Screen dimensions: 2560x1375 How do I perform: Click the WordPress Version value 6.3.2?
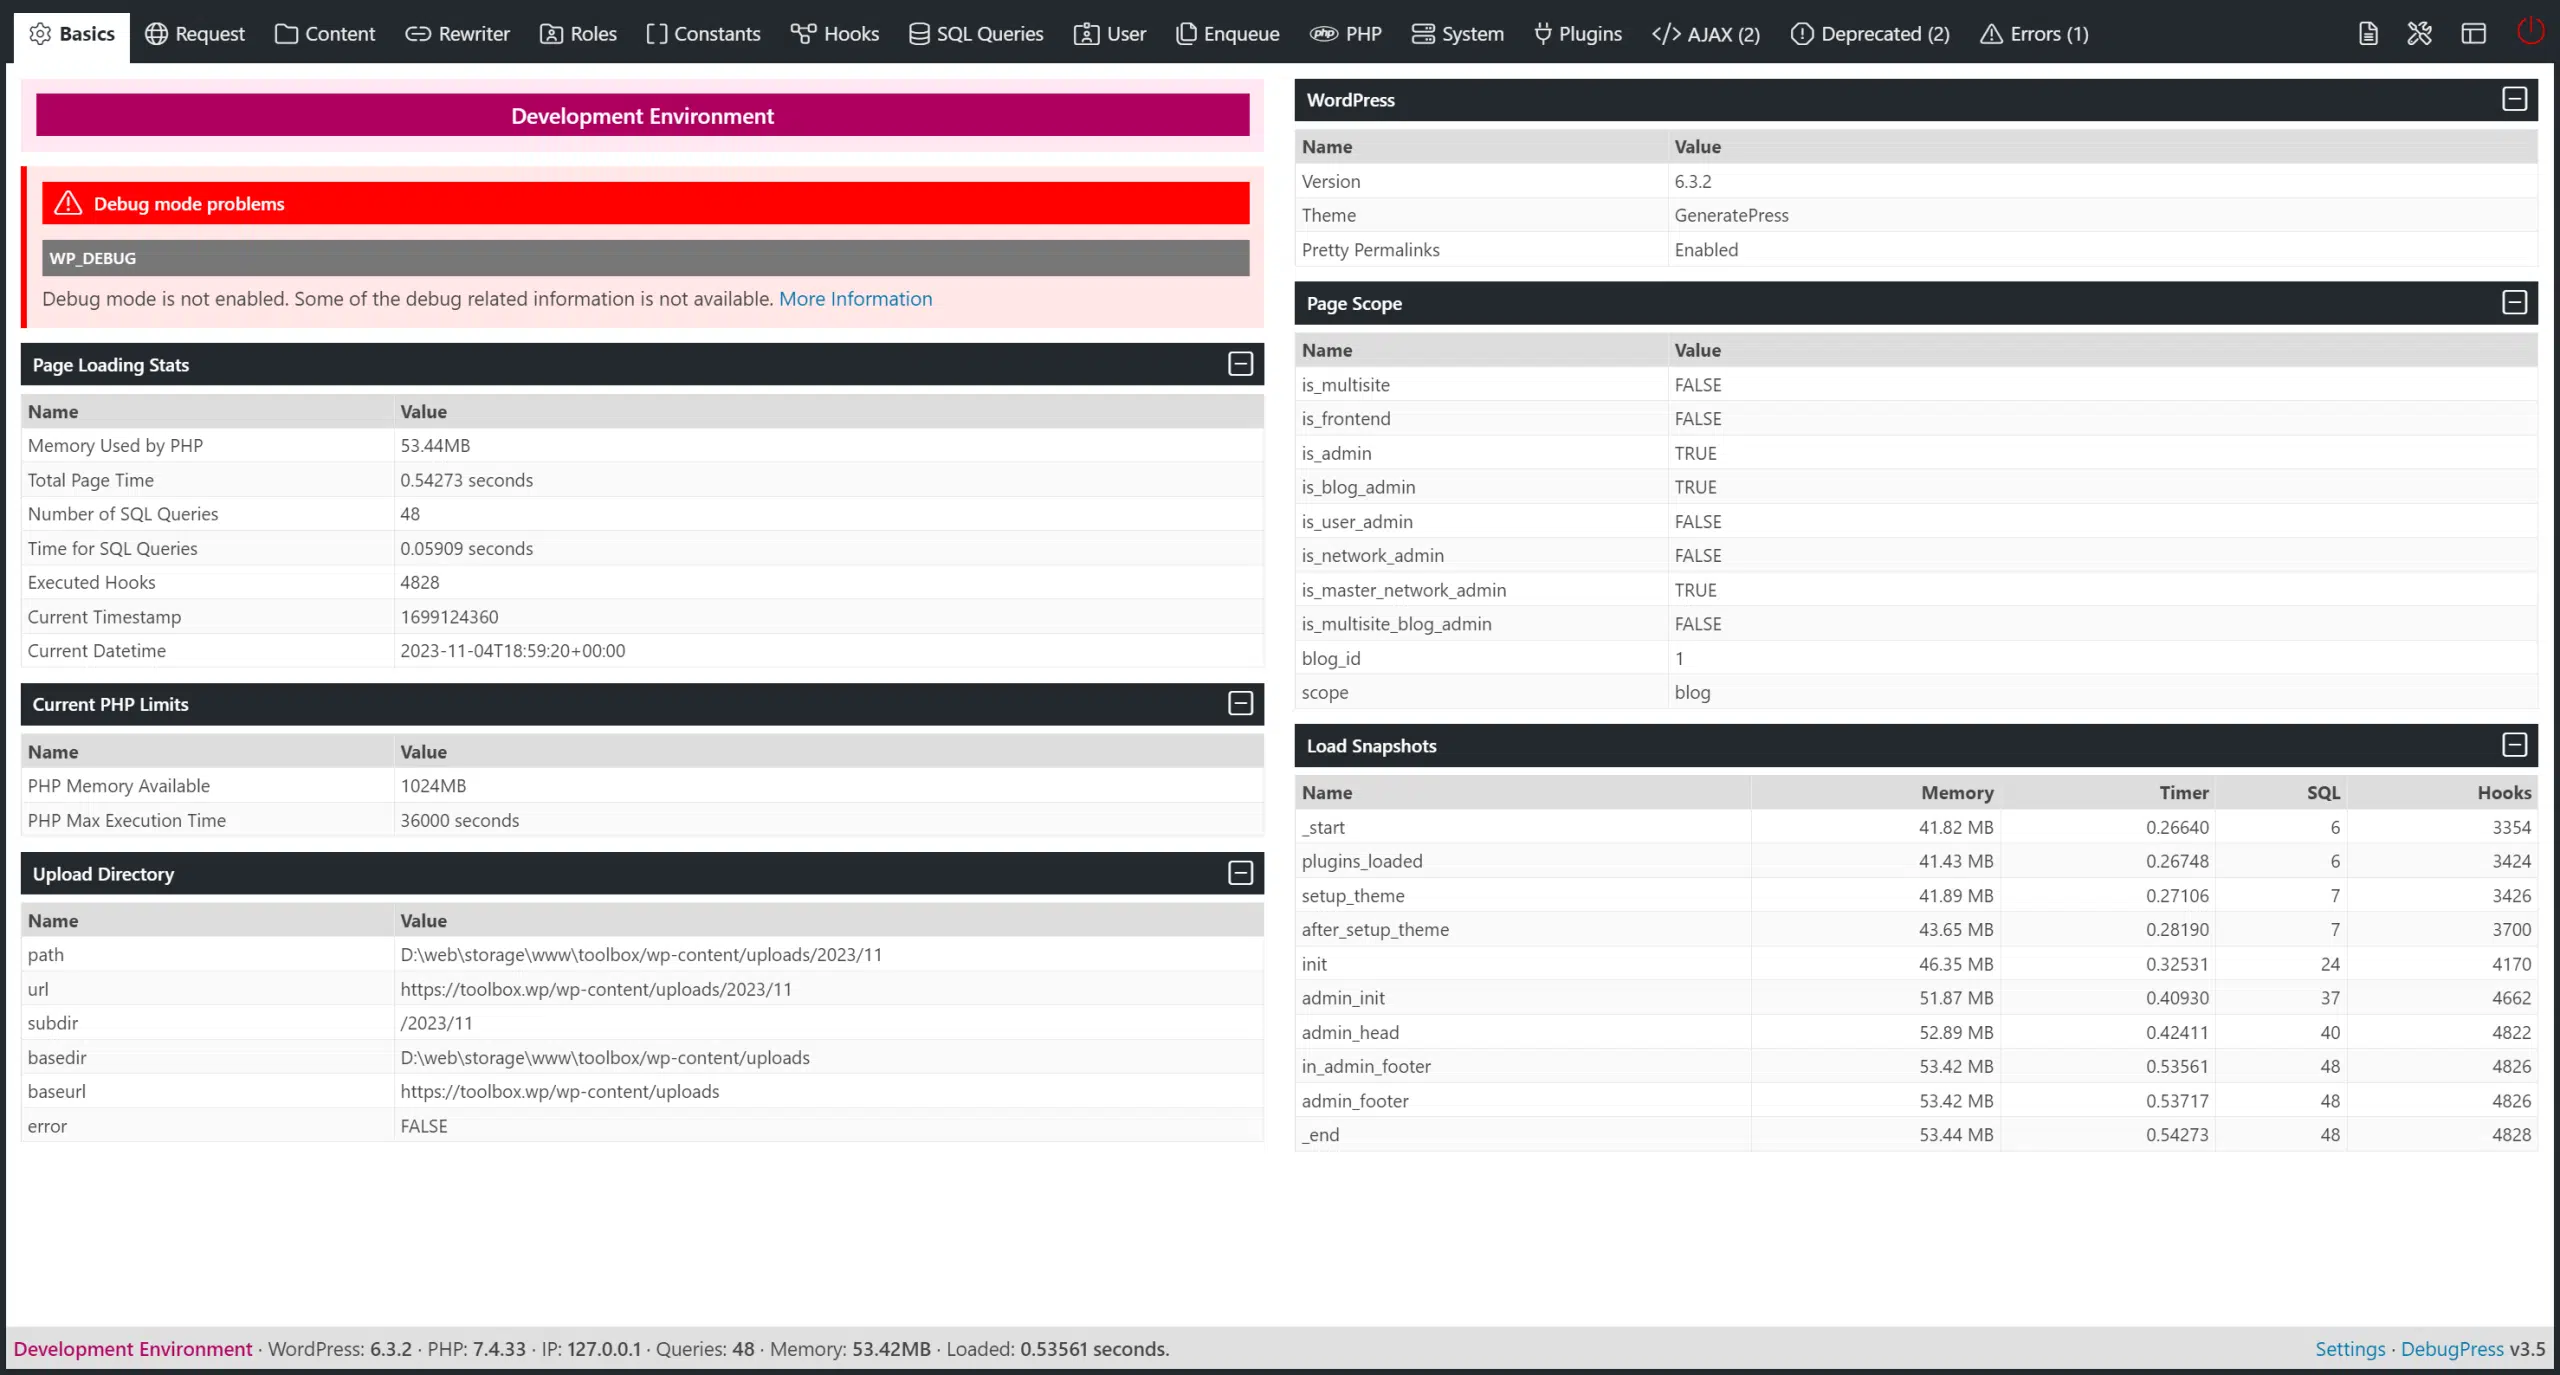tap(1693, 181)
